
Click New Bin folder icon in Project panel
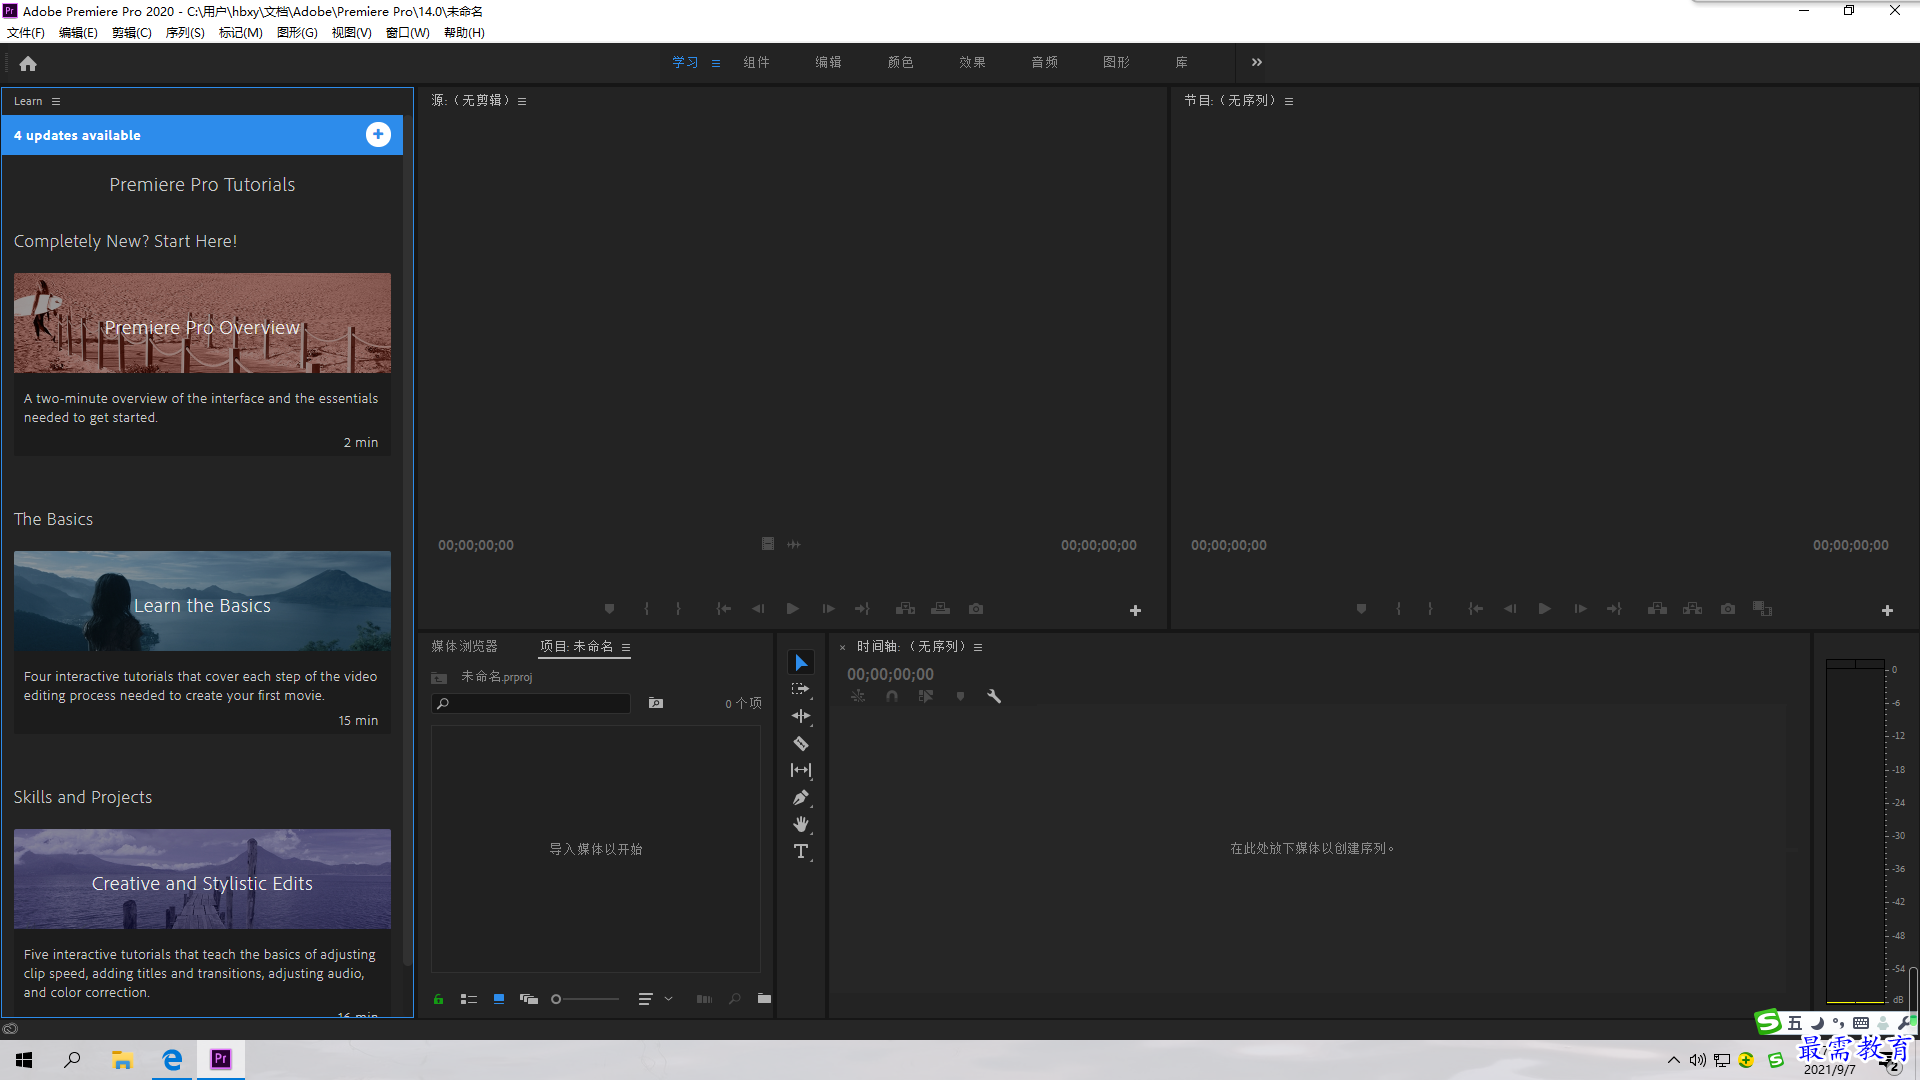[764, 998]
